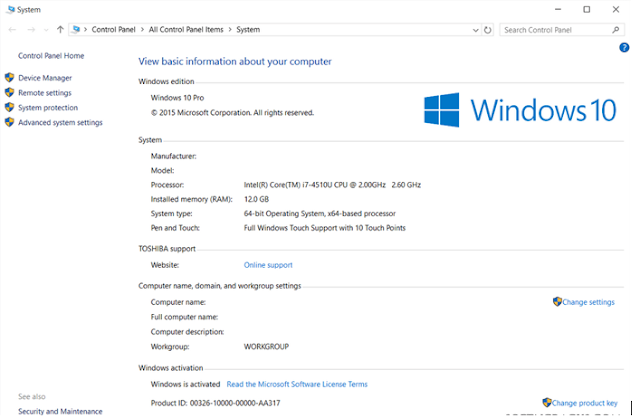640x418 pixels.
Task: Click the 2015 Microsoft Corporation copyright text
Action: [x=232, y=113]
